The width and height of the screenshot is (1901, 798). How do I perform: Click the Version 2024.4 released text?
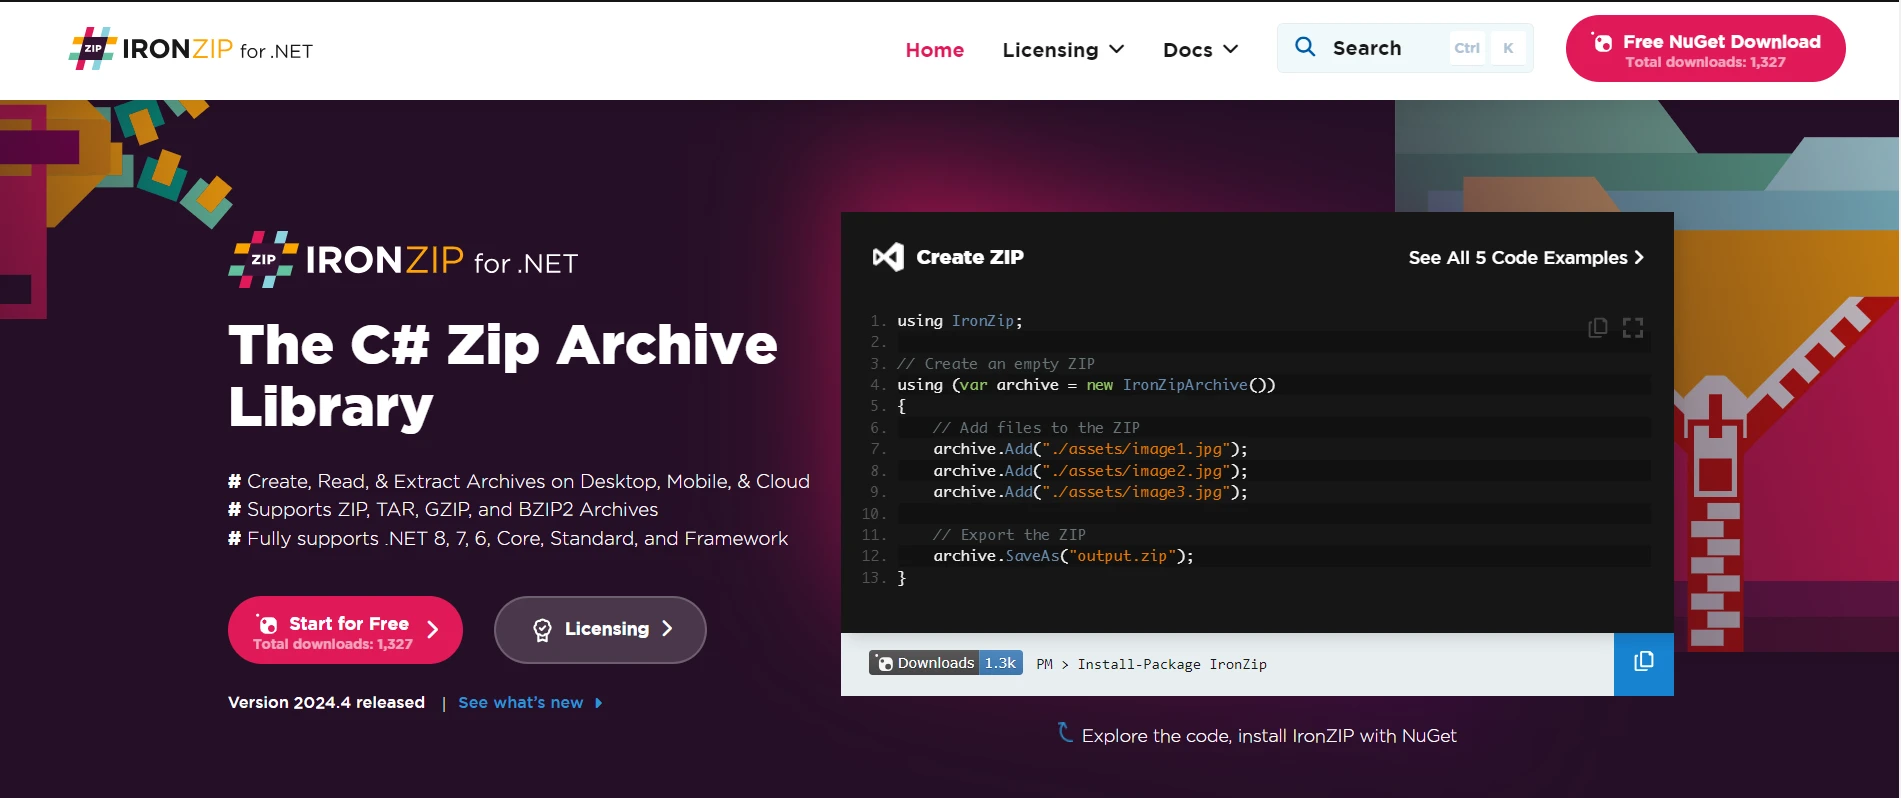point(326,703)
